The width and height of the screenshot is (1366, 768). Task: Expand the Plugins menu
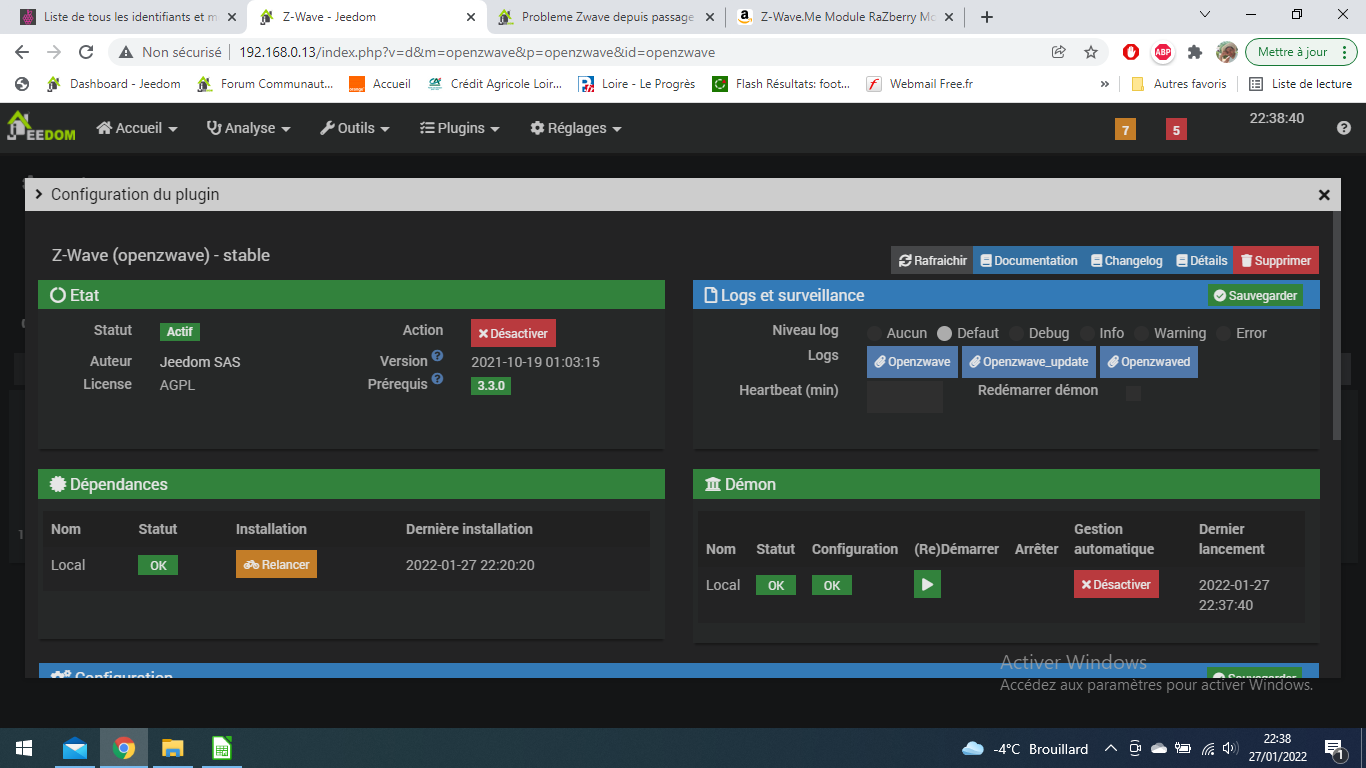[x=459, y=128]
